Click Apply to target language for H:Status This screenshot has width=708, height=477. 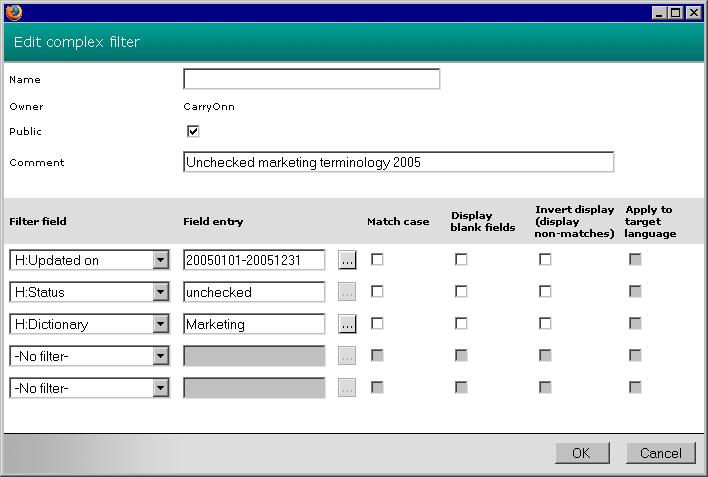coord(635,291)
